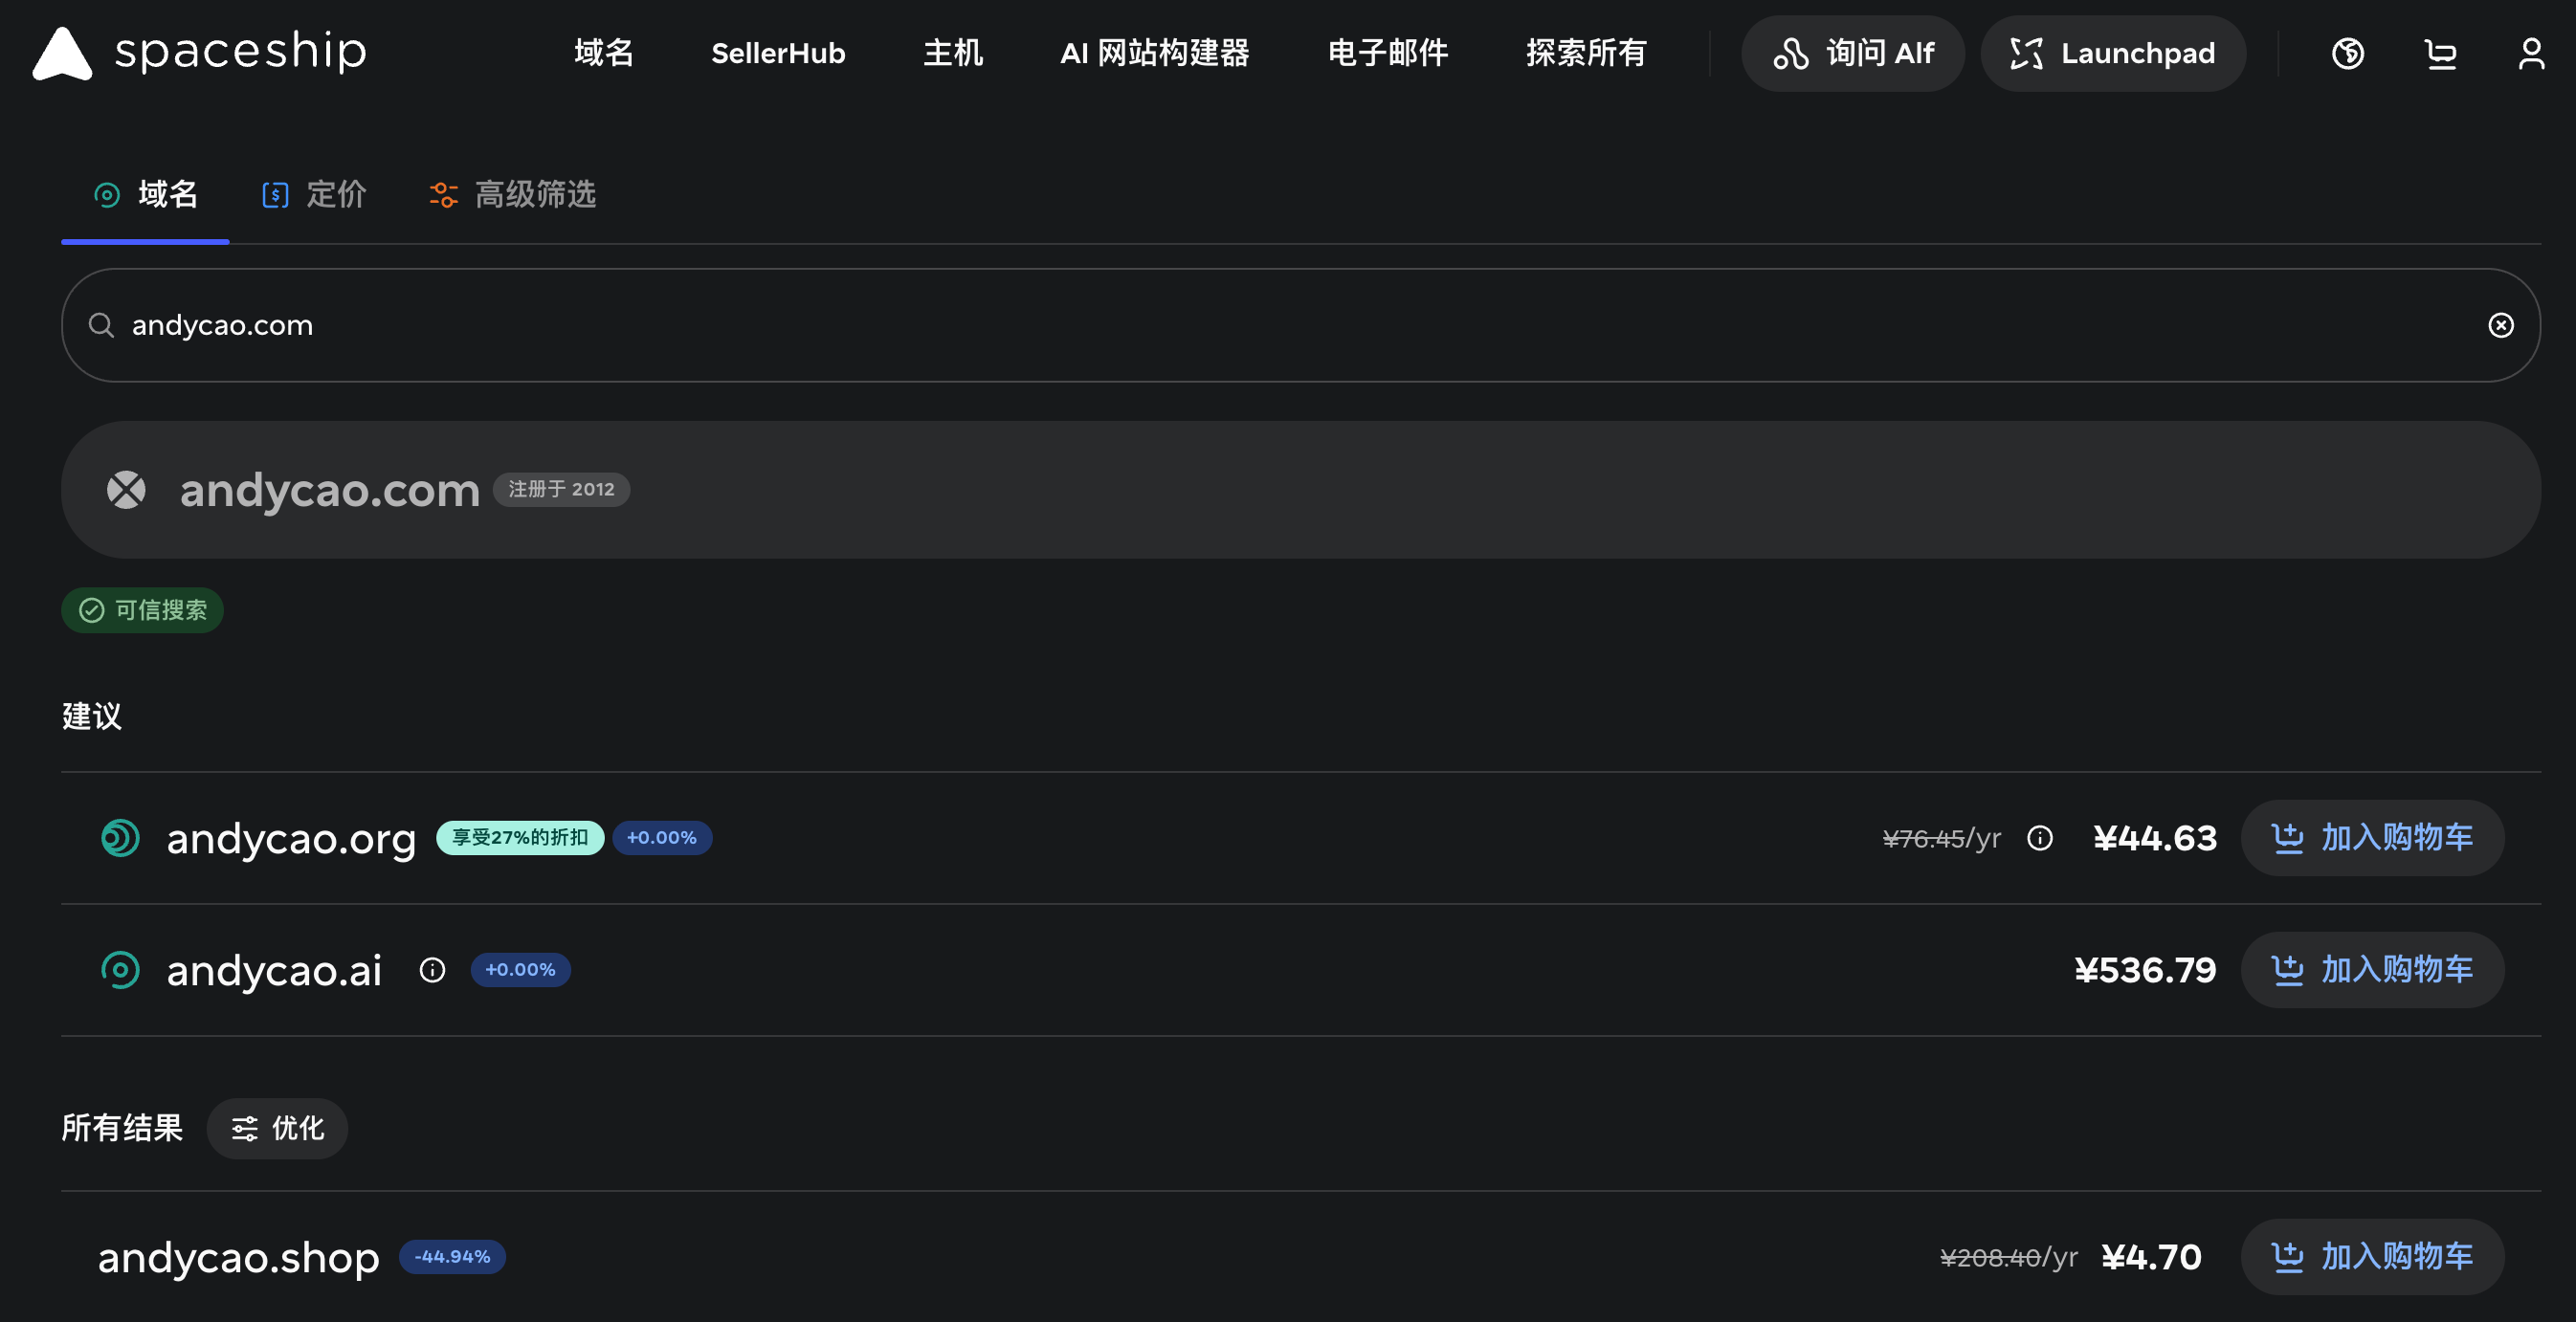2576x1322 pixels.
Task: Click the unavailable icon beside andycao.com
Action: point(126,490)
